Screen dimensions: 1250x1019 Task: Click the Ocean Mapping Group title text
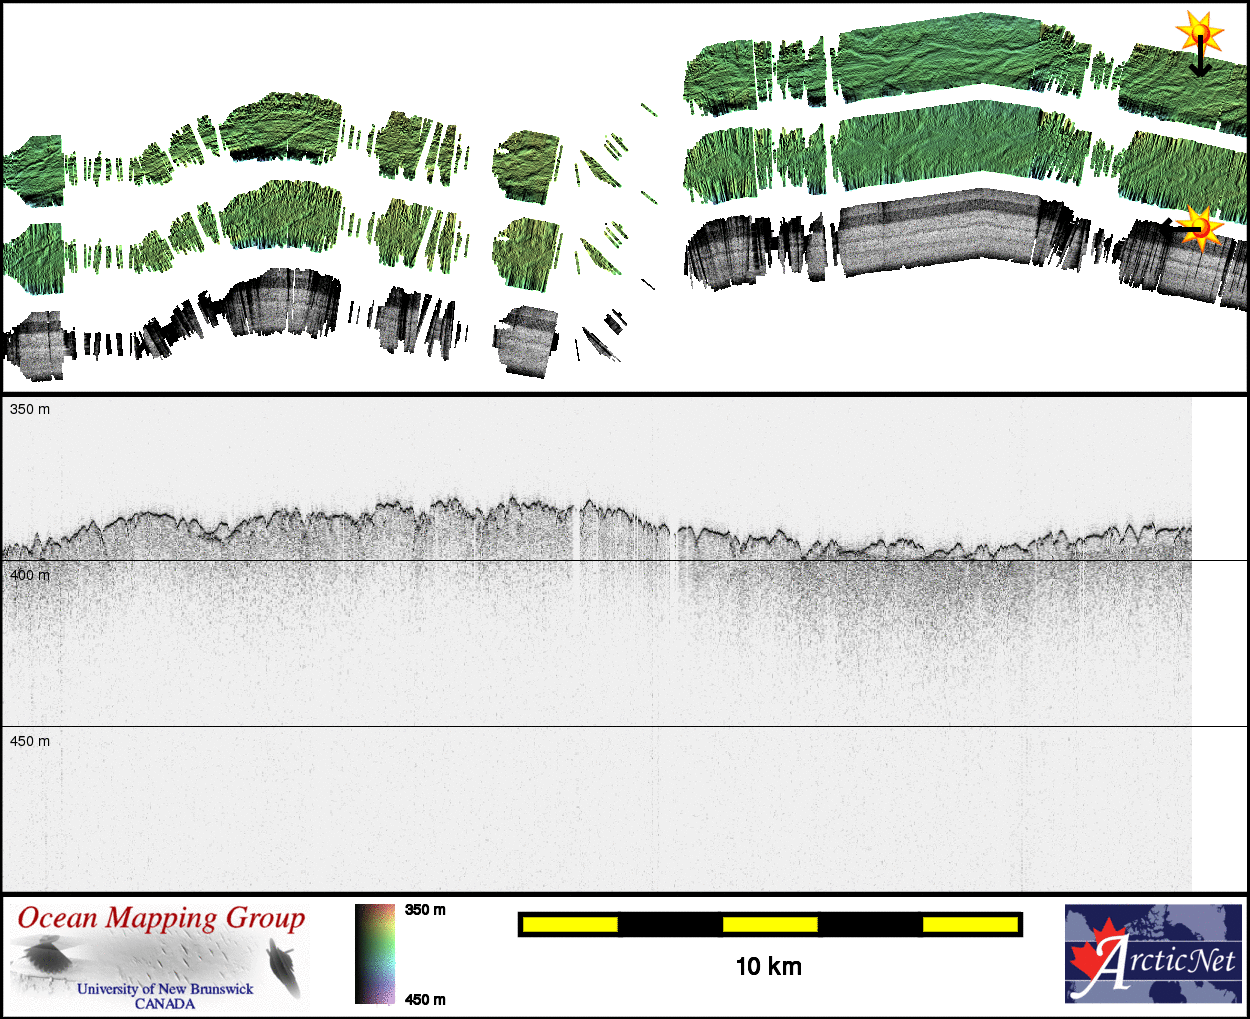(161, 918)
